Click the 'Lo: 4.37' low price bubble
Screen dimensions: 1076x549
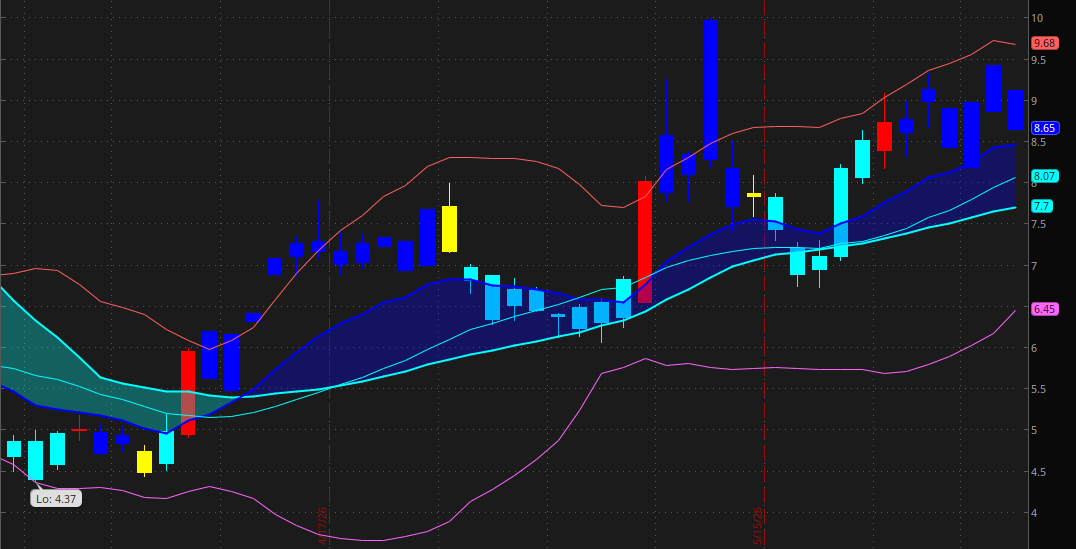pos(56,499)
